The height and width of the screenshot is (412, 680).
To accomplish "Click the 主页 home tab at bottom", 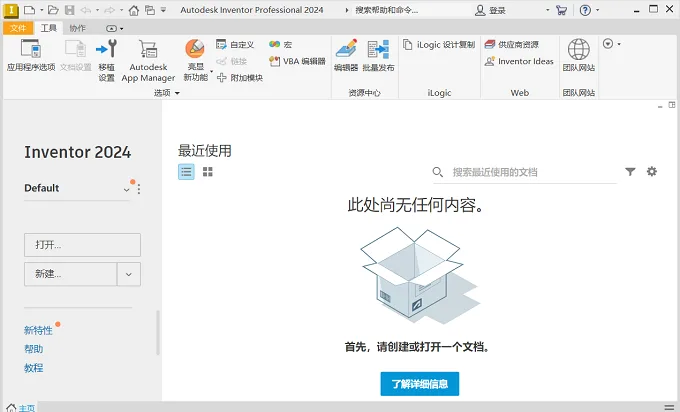I will (21, 408).
